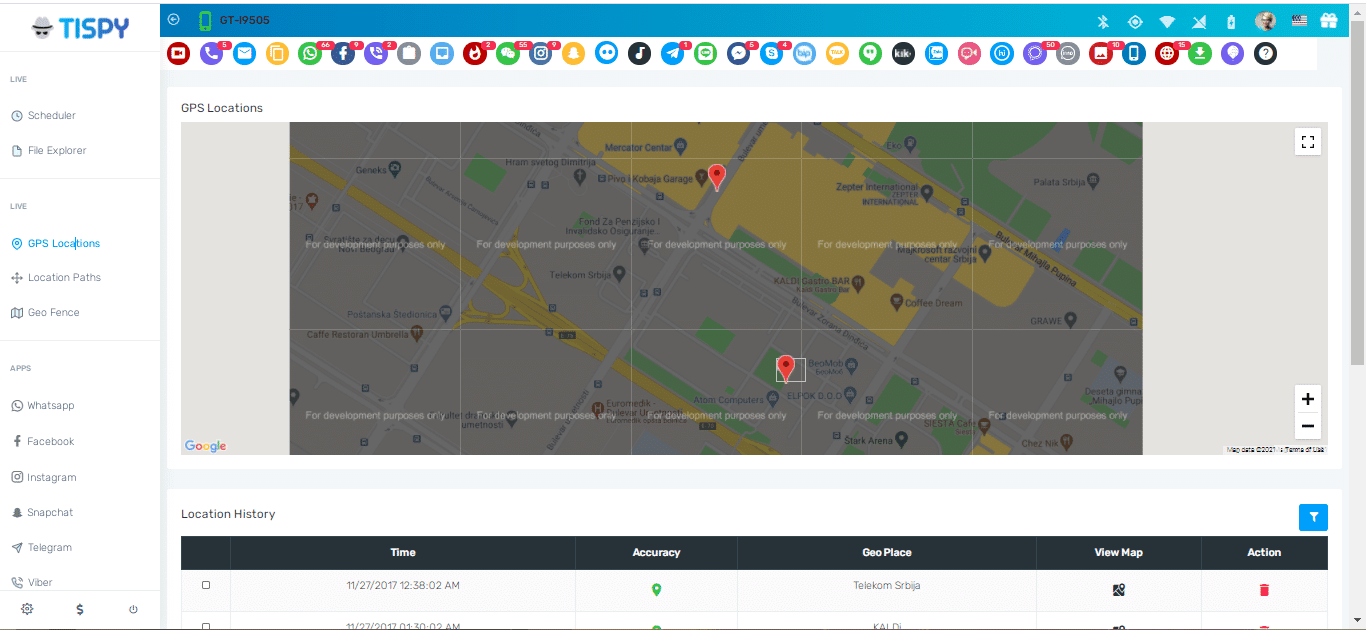
Task: Open the email envelope icon
Action: click(x=244, y=54)
